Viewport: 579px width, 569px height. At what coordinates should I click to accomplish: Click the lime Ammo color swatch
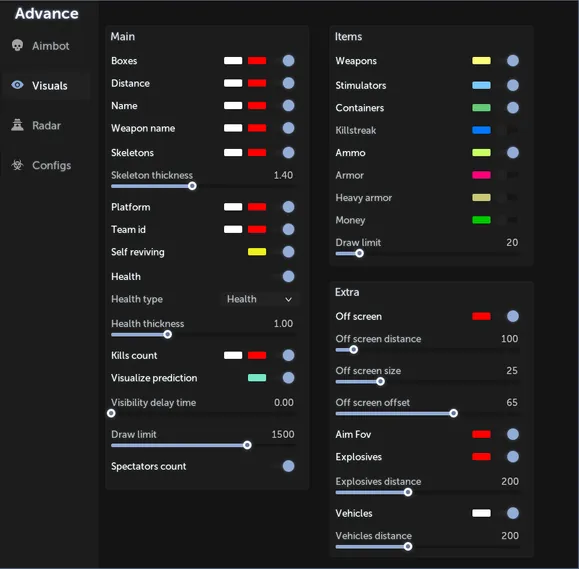(x=482, y=152)
